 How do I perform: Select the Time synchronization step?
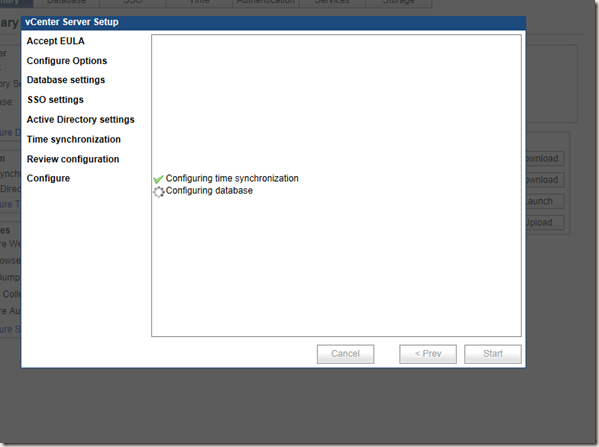pos(74,139)
